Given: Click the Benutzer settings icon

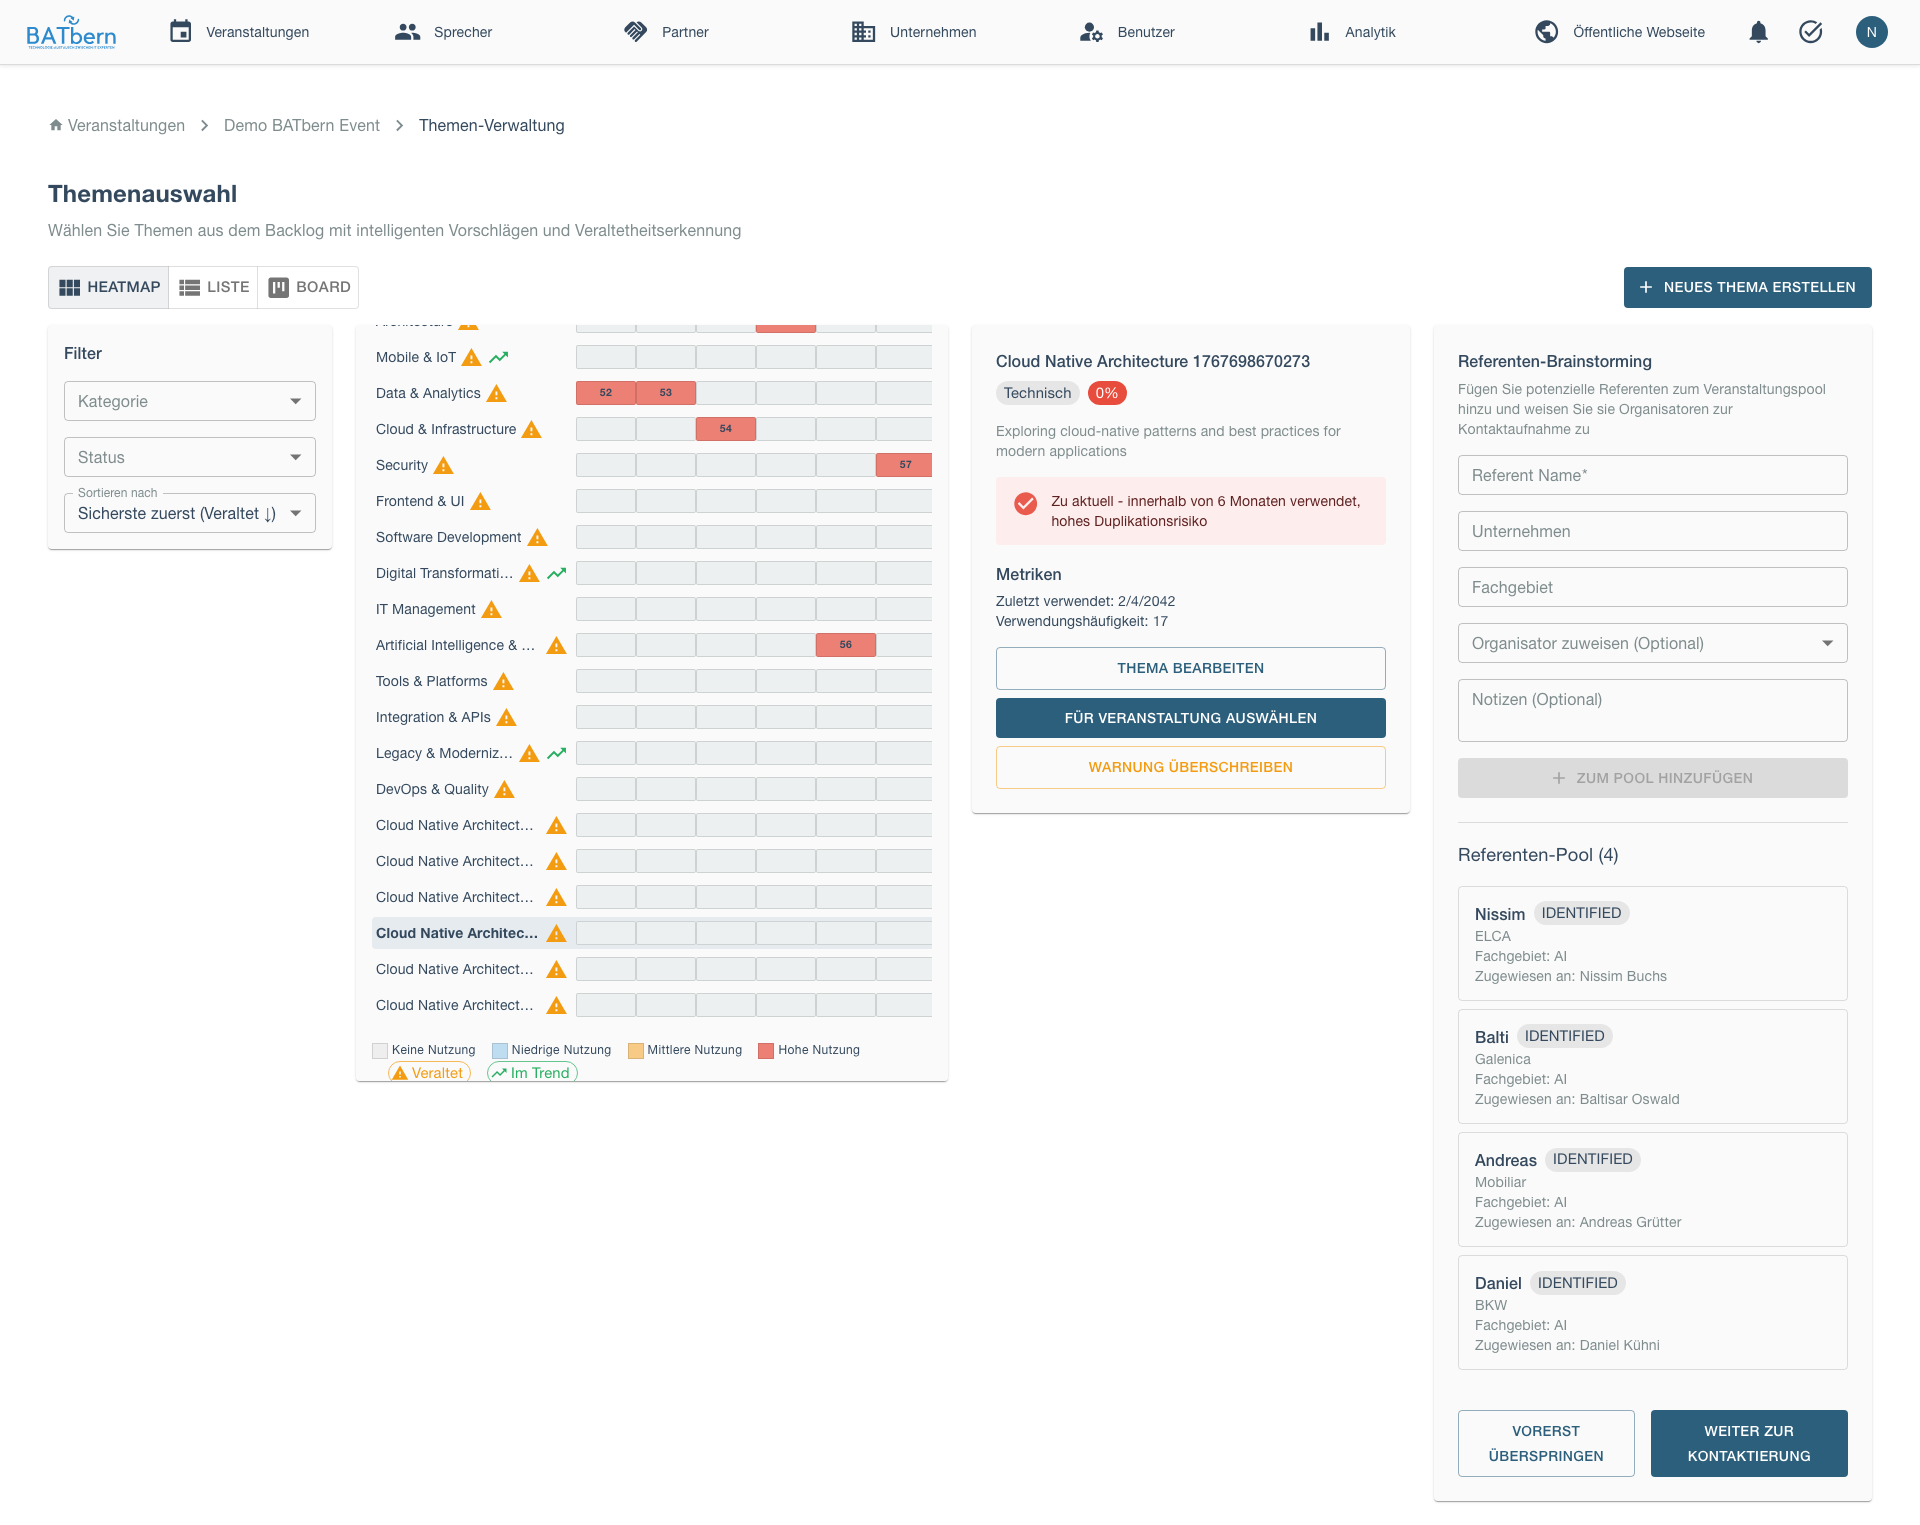Looking at the screenshot, I should coord(1091,32).
